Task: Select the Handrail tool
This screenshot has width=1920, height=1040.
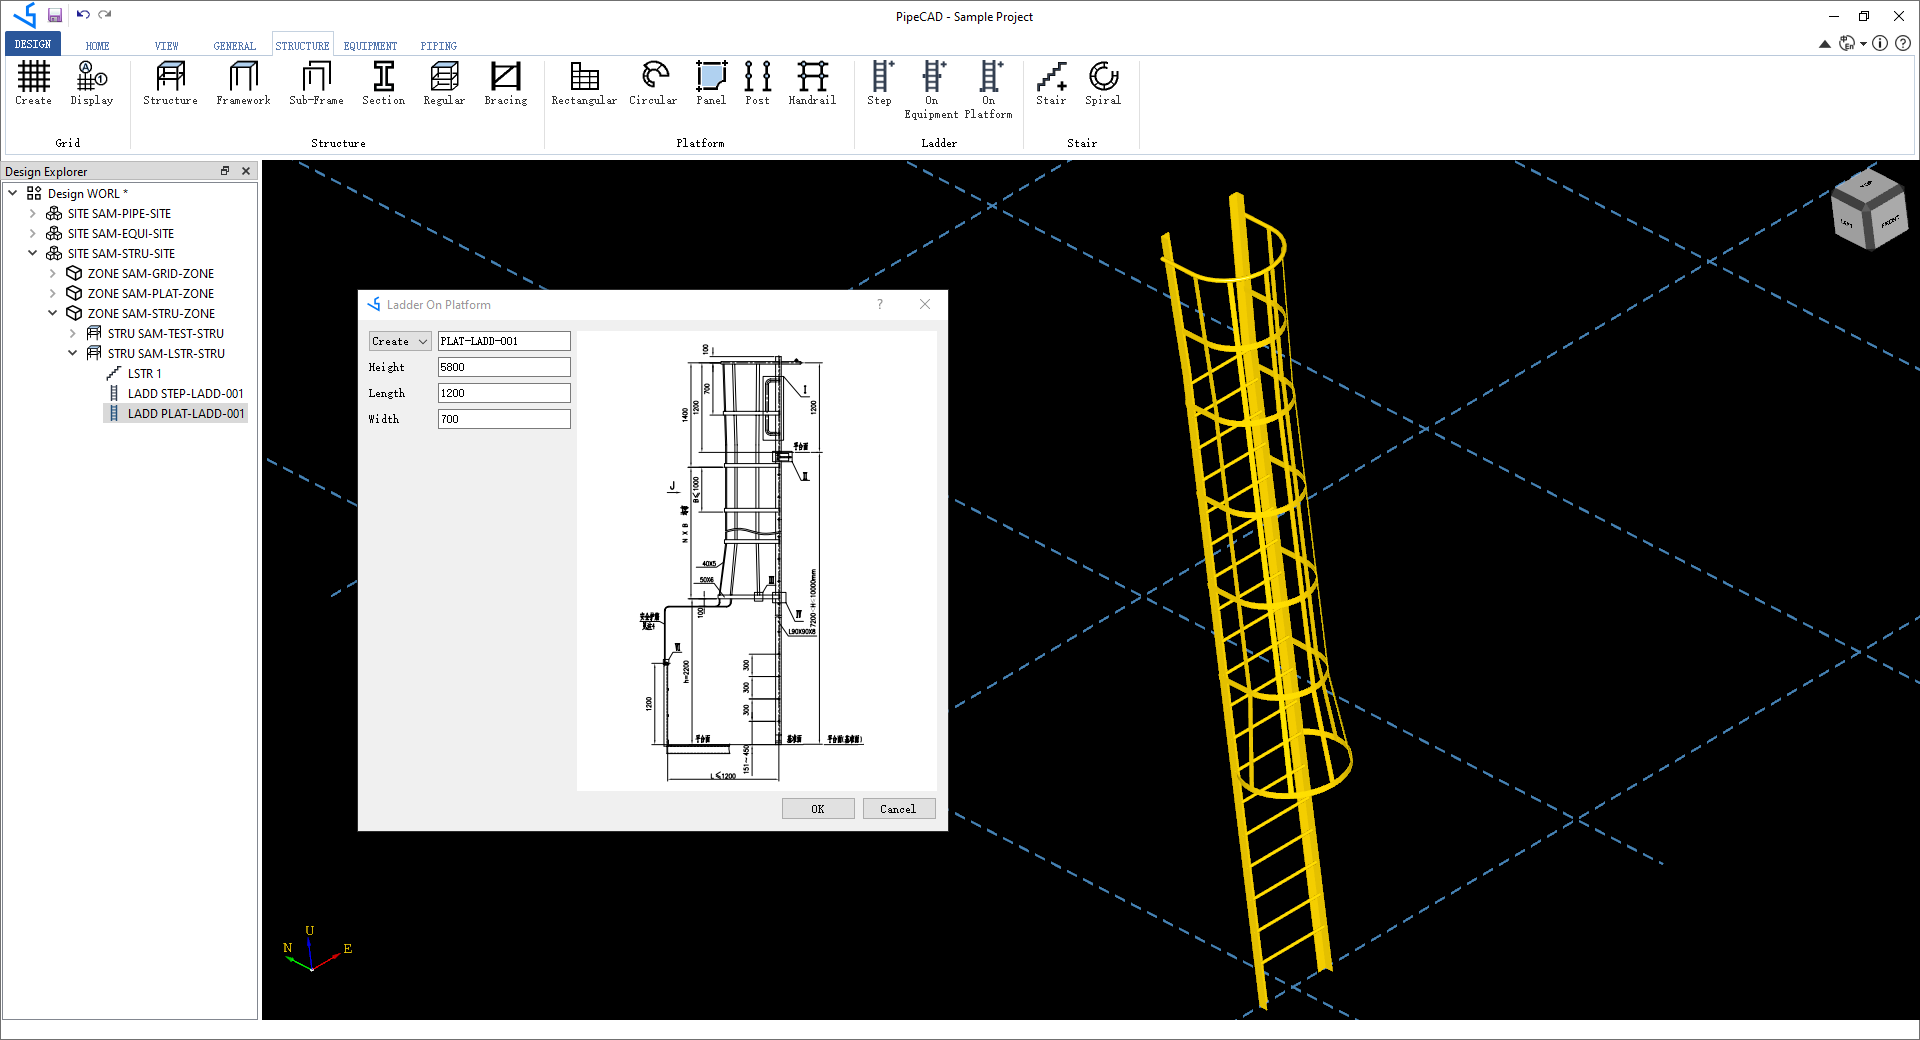Action: (811, 84)
